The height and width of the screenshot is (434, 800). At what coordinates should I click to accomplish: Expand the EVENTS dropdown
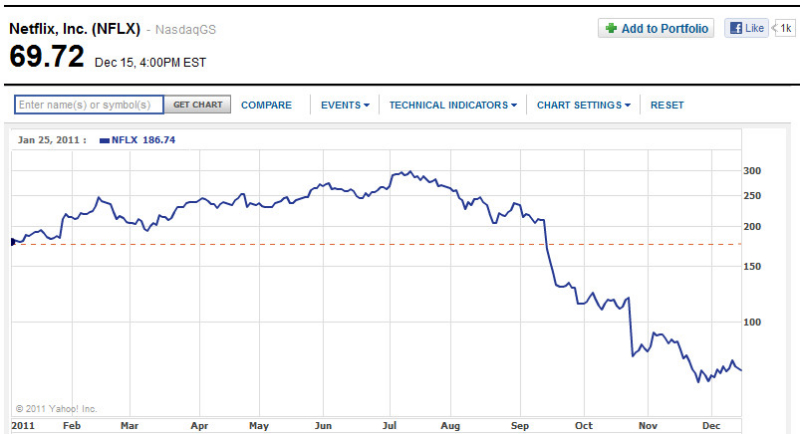tap(345, 105)
